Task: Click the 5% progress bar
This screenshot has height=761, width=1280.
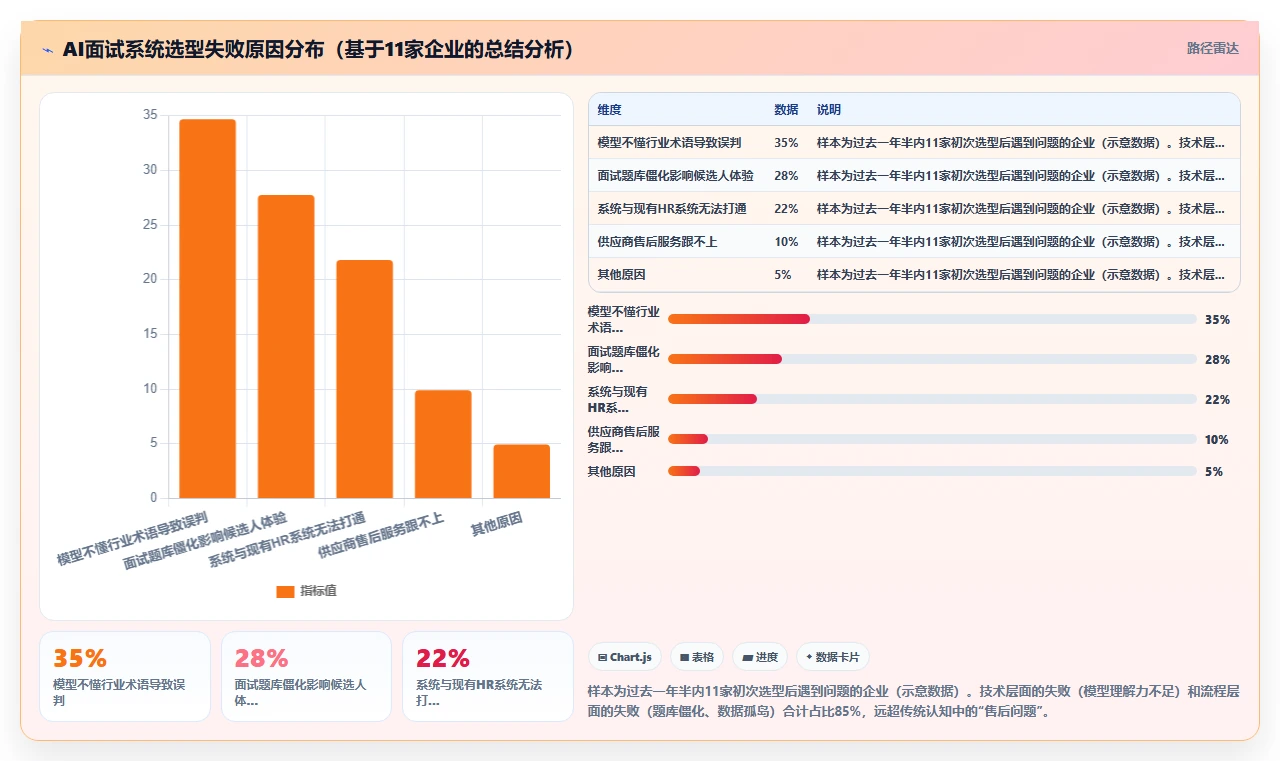Action: pyautogui.click(x=932, y=471)
